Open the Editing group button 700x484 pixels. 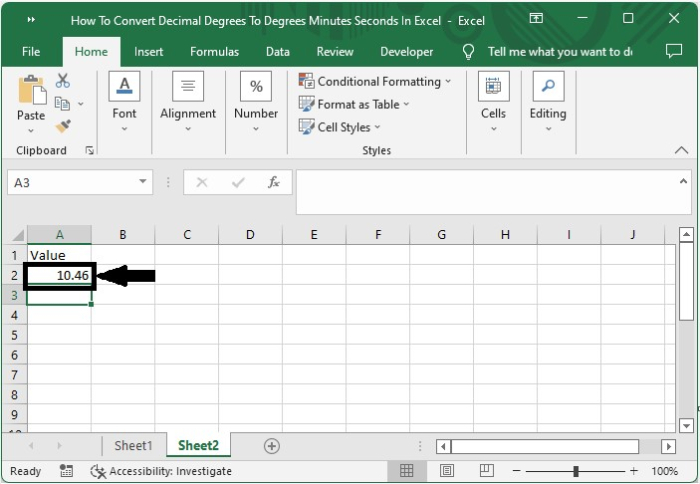click(x=547, y=101)
